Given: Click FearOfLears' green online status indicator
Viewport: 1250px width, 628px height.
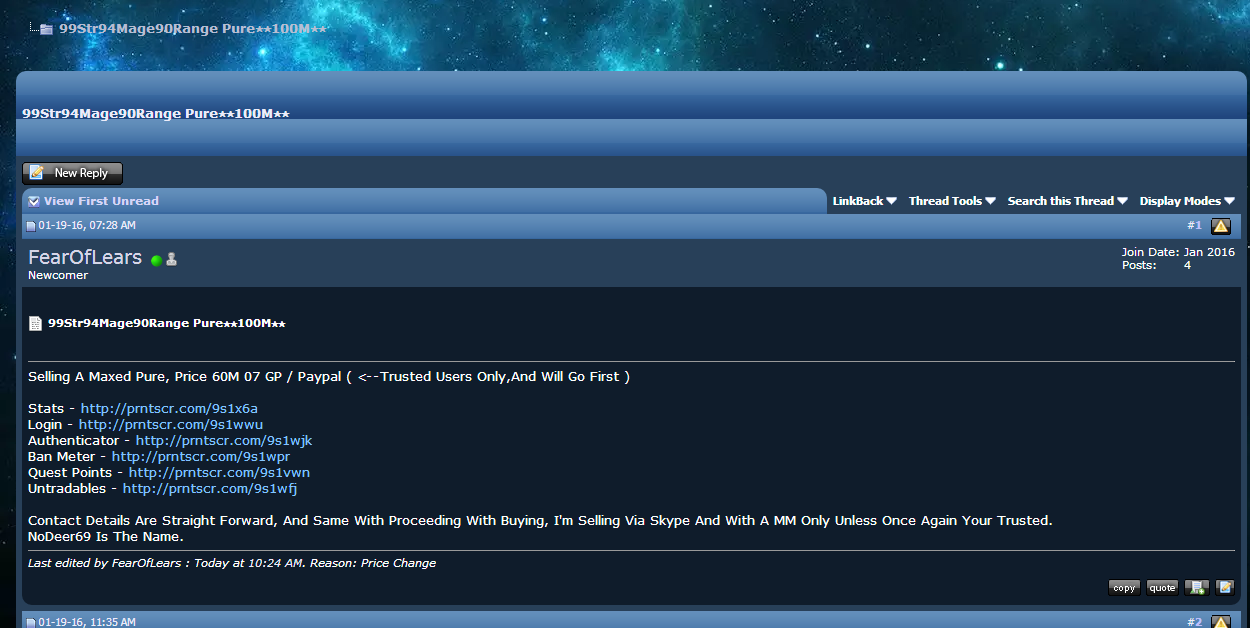Looking at the screenshot, I should point(156,260).
